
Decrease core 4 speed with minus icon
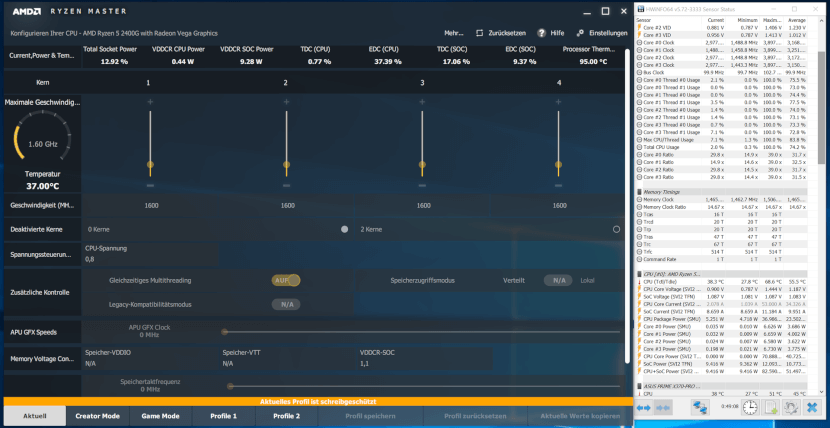click(x=558, y=186)
